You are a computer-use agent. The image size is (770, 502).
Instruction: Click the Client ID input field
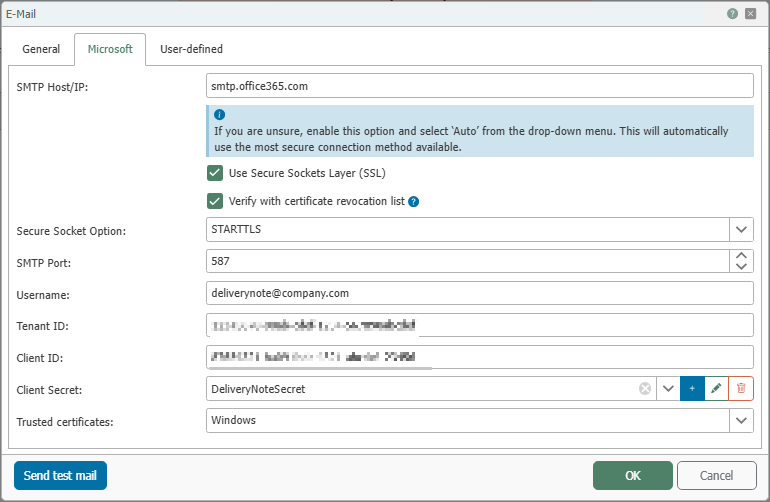pos(480,357)
